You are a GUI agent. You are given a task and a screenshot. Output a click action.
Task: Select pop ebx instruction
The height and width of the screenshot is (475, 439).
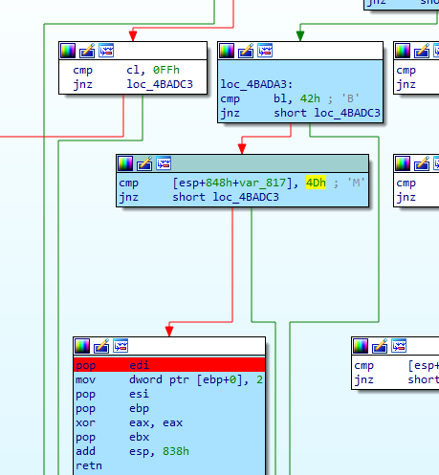(112, 437)
